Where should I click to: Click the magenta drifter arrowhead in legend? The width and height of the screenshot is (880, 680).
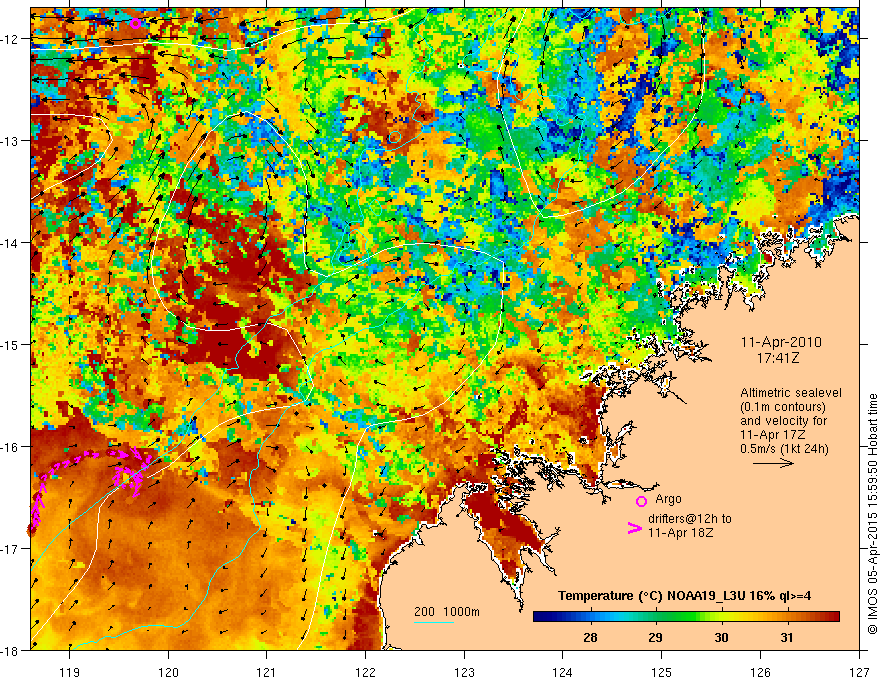[634, 528]
